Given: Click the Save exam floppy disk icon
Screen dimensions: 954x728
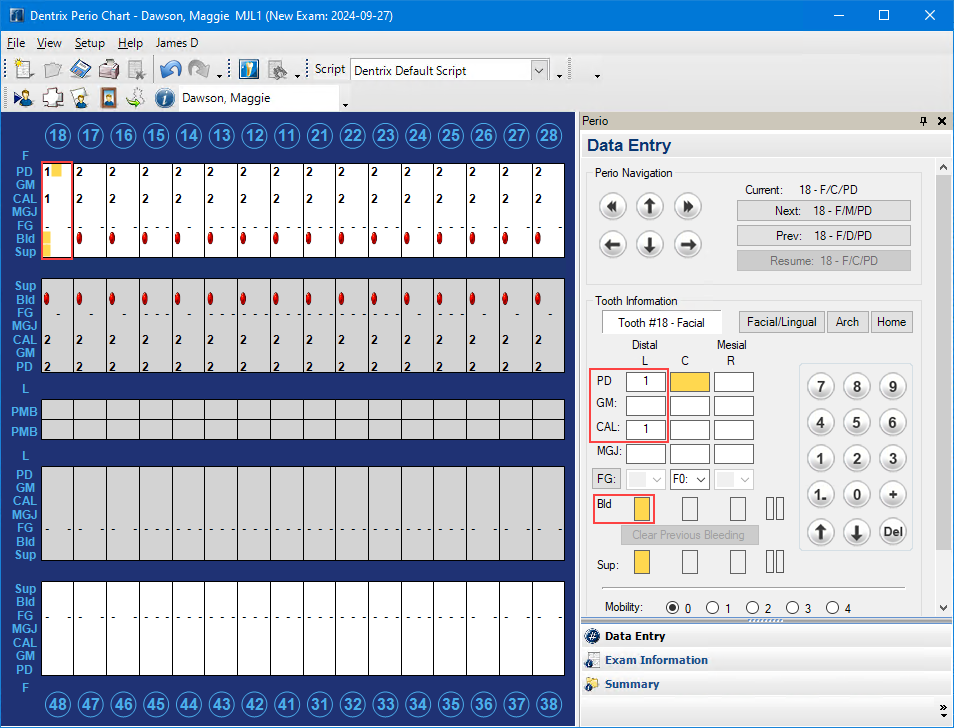Looking at the screenshot, I should click(81, 70).
